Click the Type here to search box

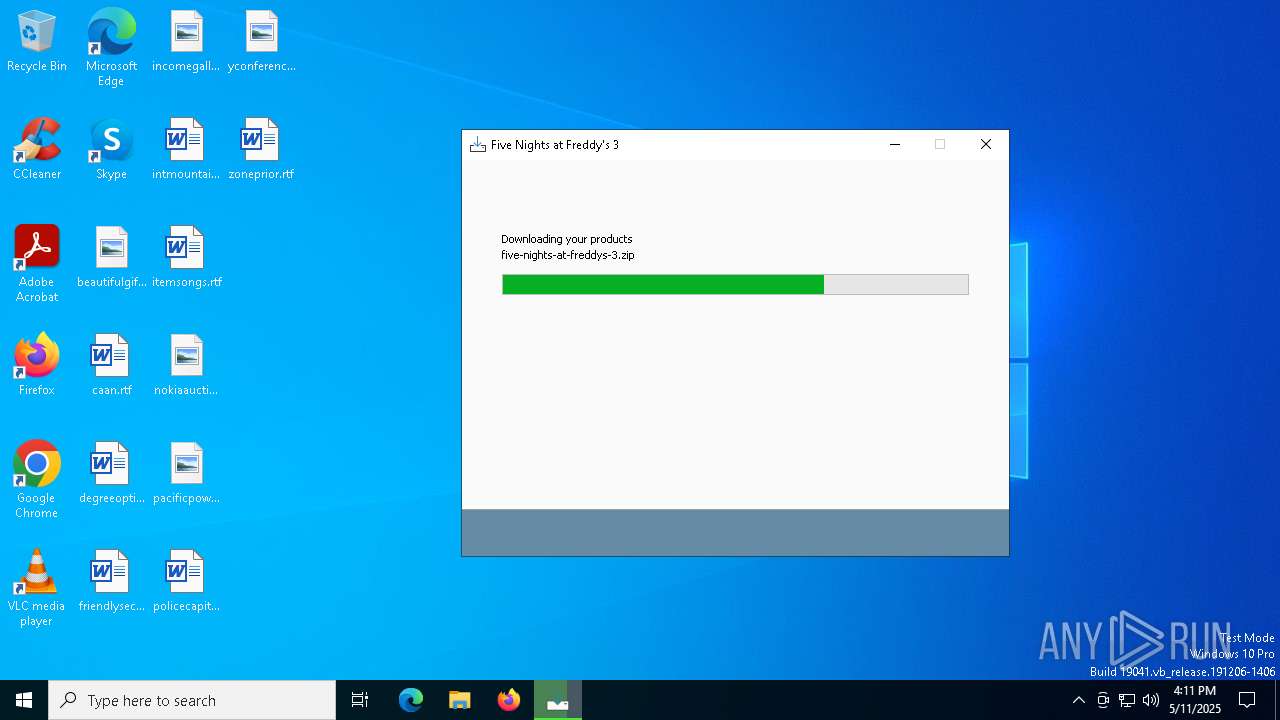click(192, 700)
